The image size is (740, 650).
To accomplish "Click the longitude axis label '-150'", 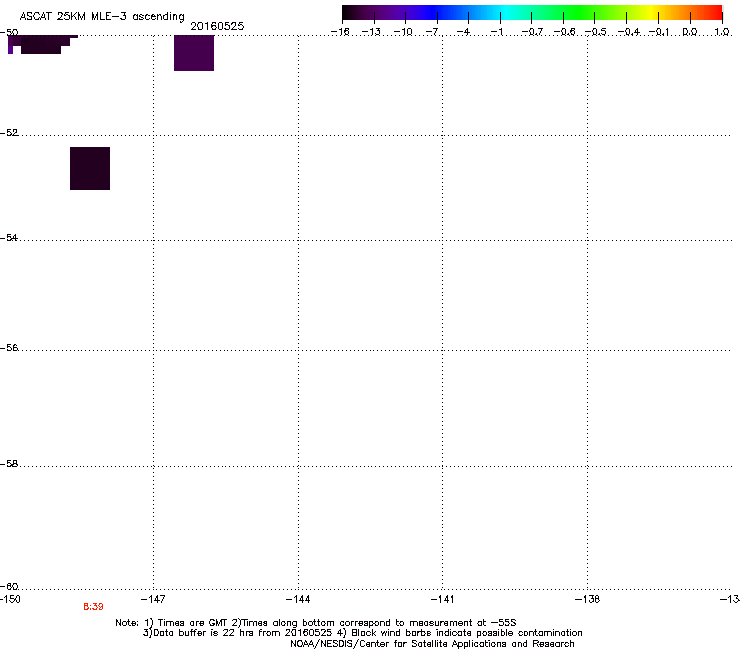I will 10,599.
